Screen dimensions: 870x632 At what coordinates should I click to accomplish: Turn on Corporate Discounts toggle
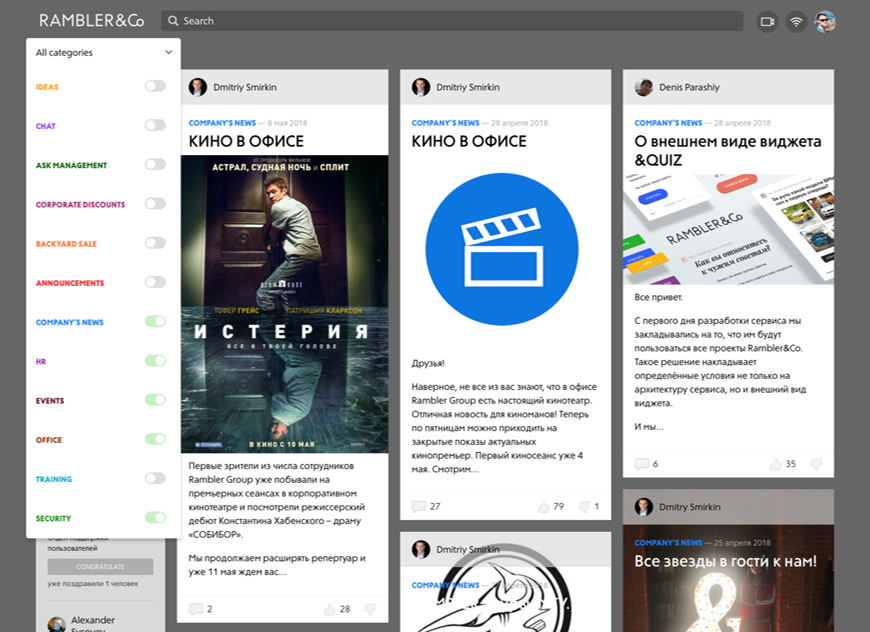click(x=155, y=204)
